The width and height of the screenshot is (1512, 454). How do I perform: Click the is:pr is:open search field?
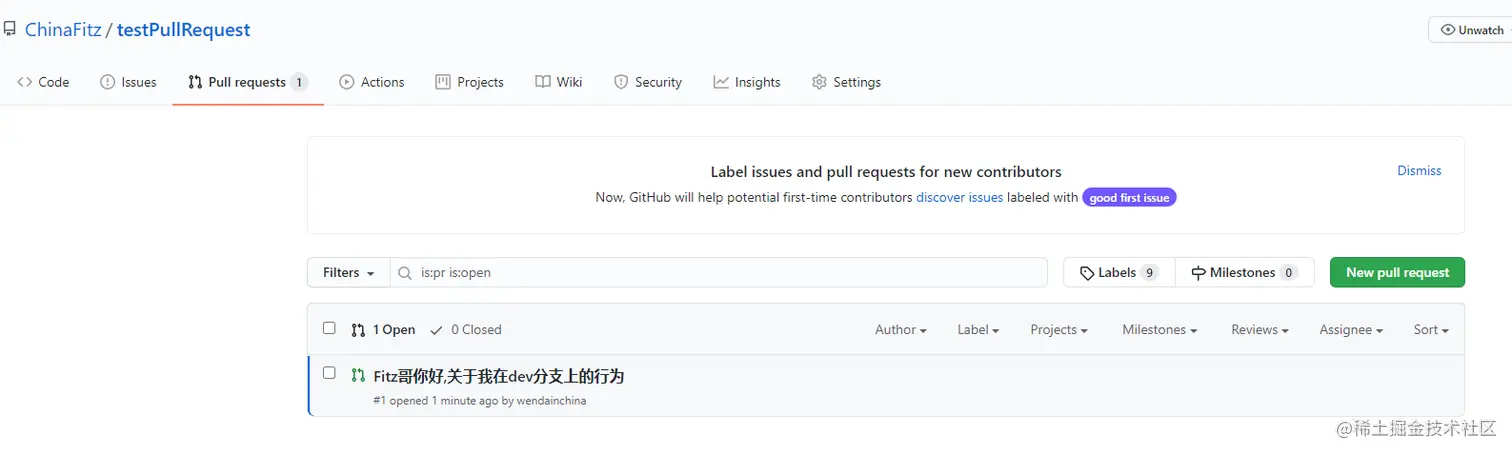pos(718,272)
